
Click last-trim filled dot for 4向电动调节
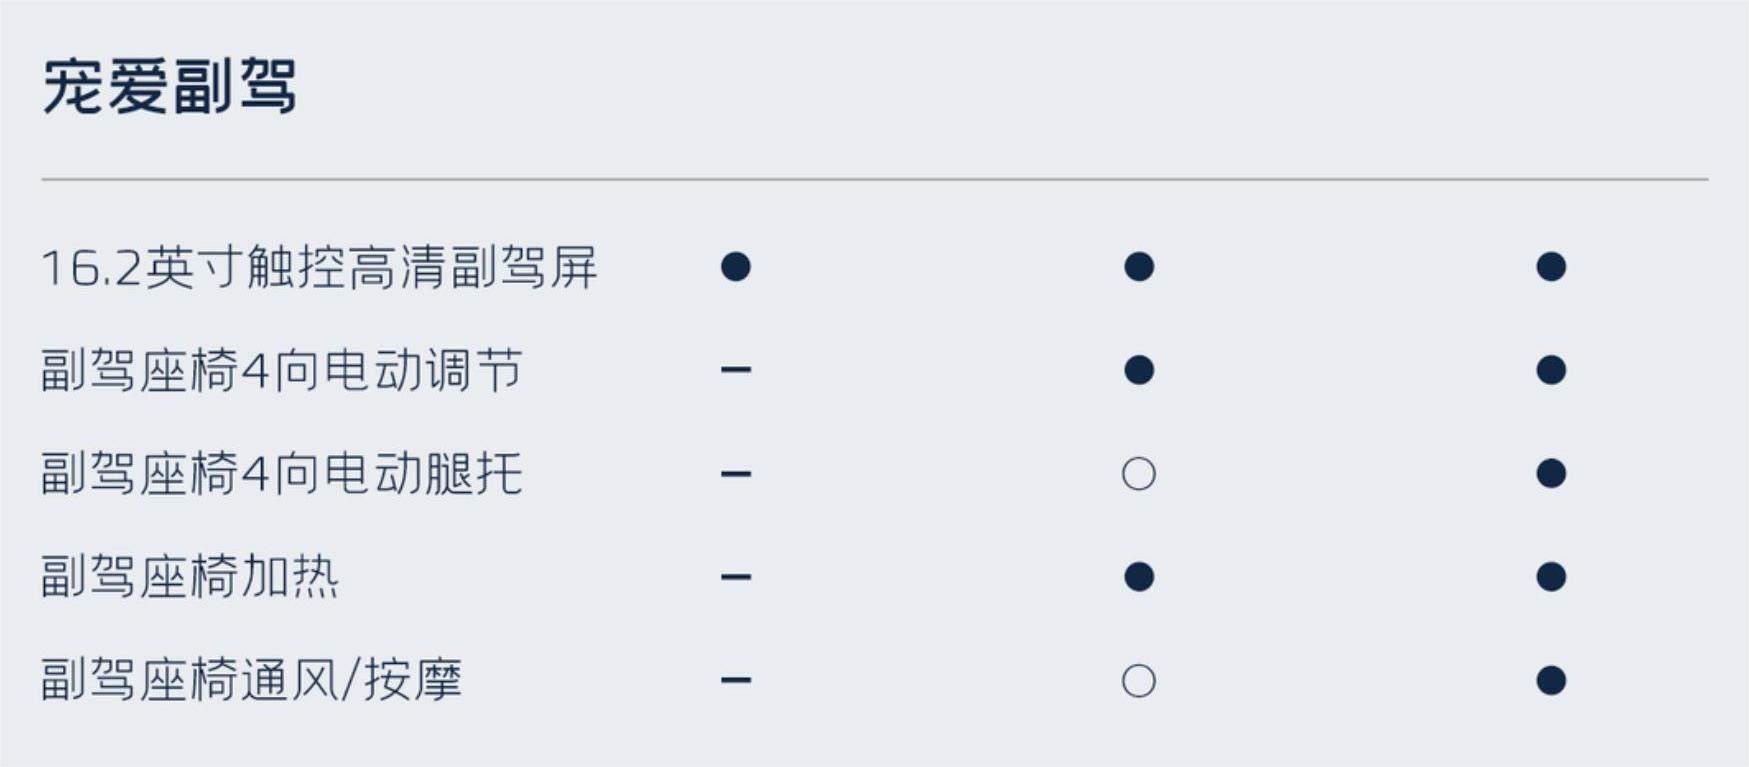click(x=1551, y=370)
